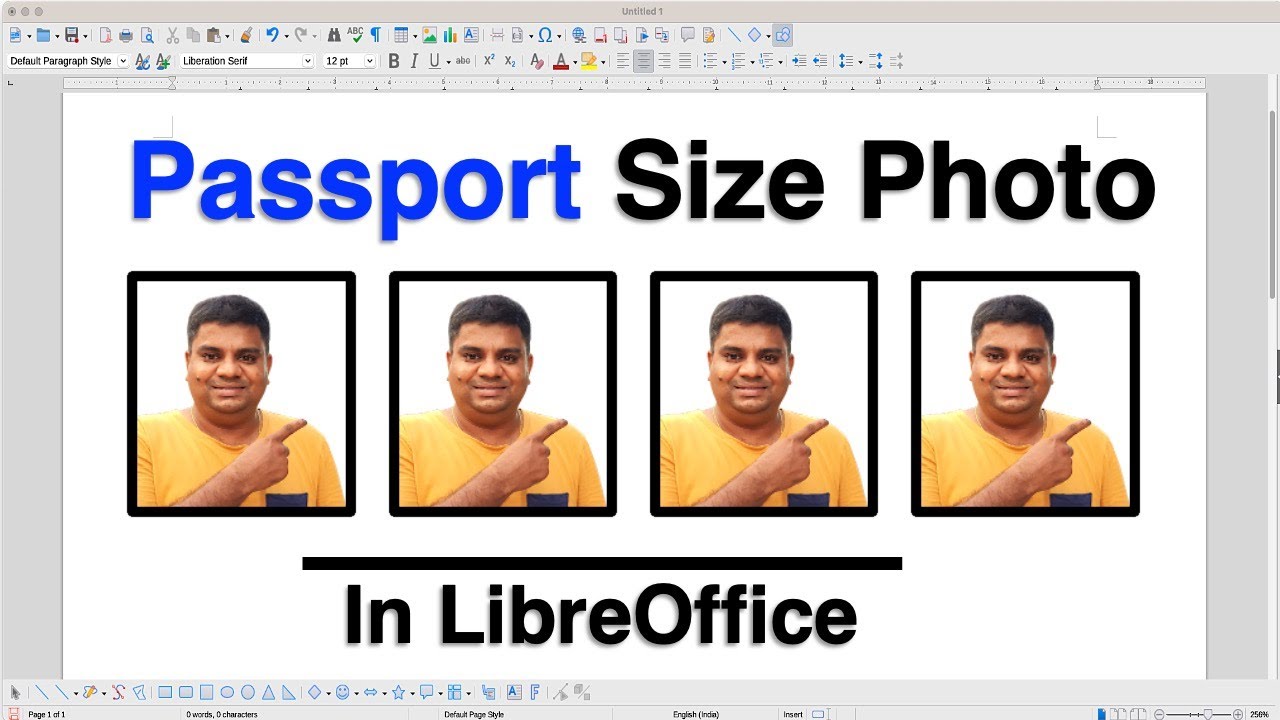Center align the paragraph

(x=643, y=61)
